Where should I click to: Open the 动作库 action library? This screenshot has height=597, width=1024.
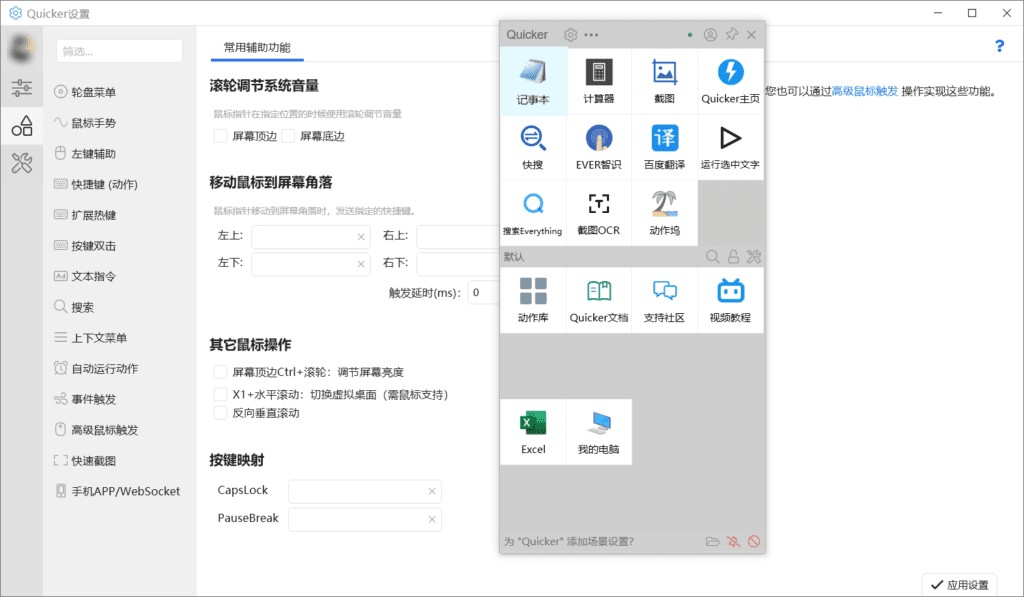[x=533, y=300]
